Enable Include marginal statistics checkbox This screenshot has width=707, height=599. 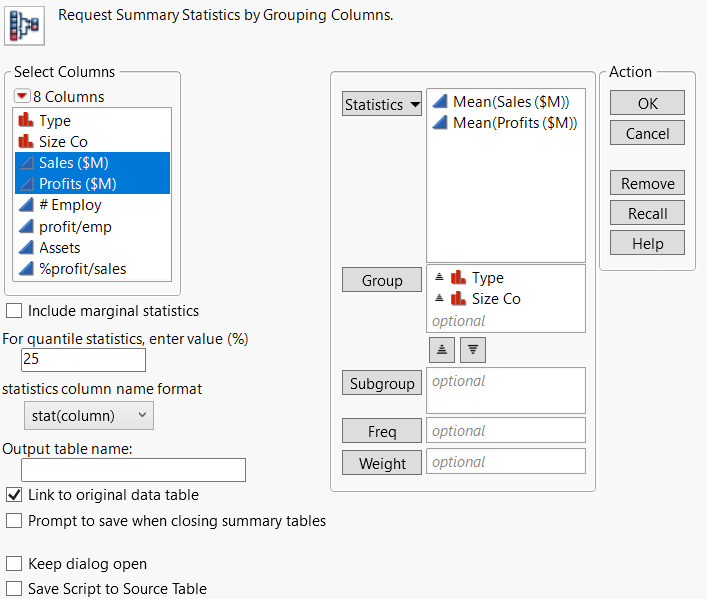[14, 311]
